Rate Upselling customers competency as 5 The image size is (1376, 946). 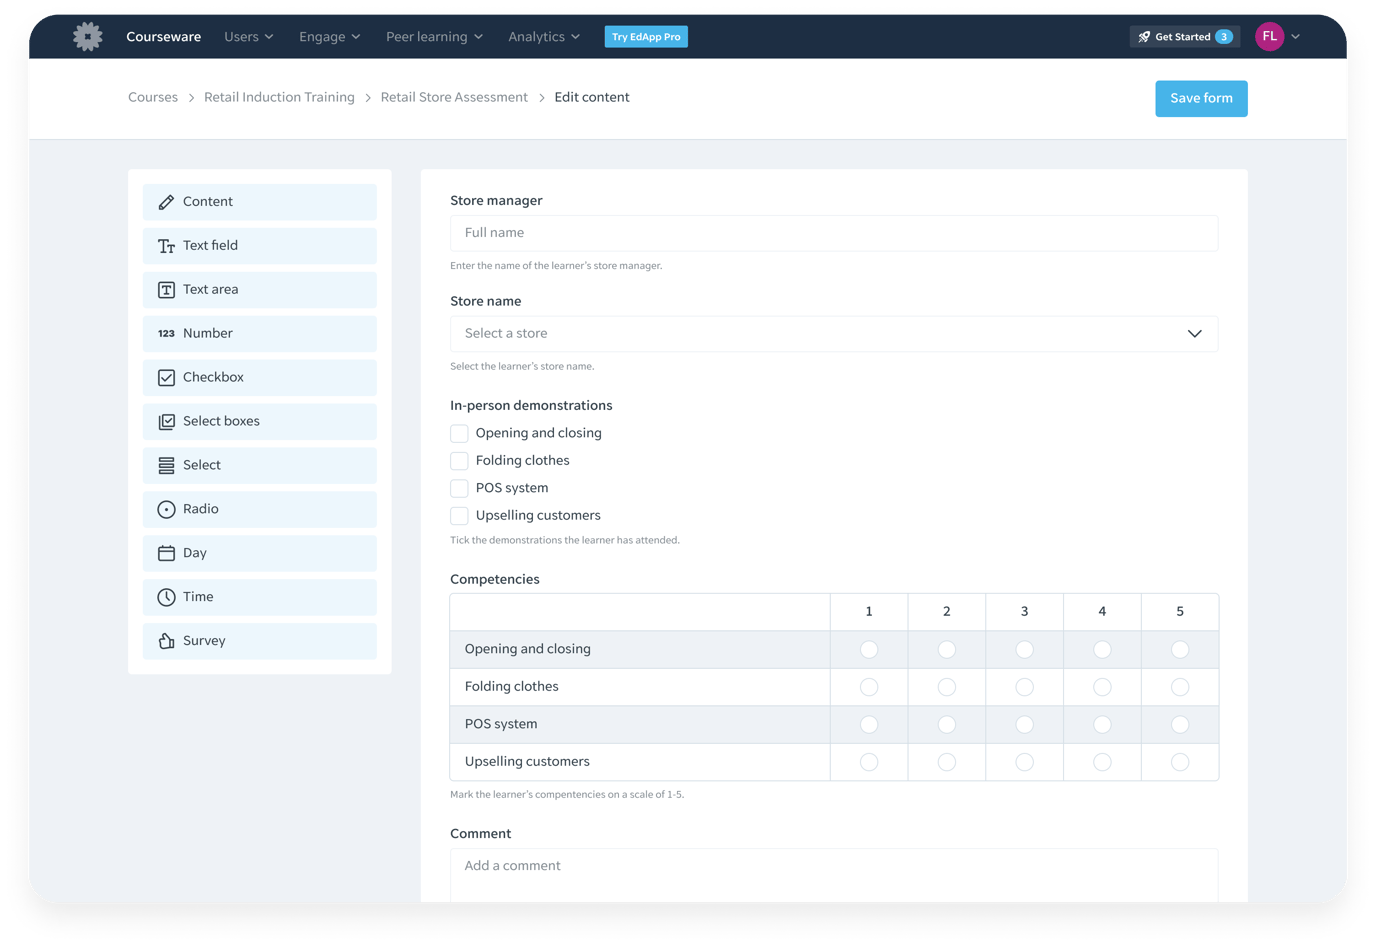tap(1180, 762)
